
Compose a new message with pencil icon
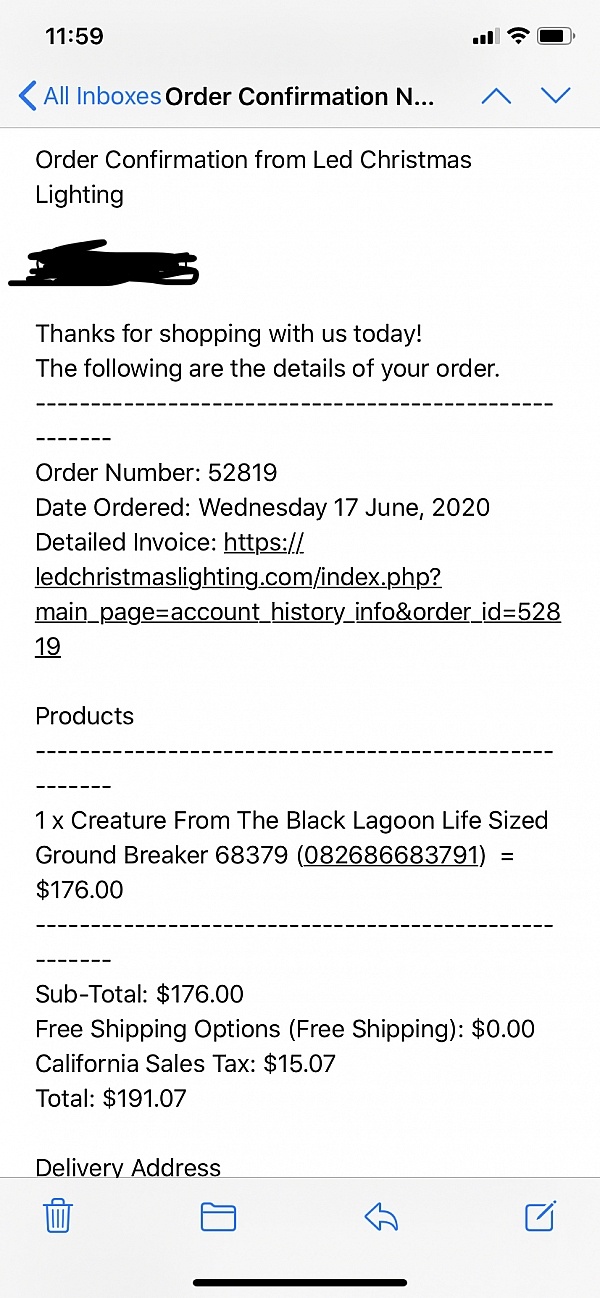point(540,1215)
